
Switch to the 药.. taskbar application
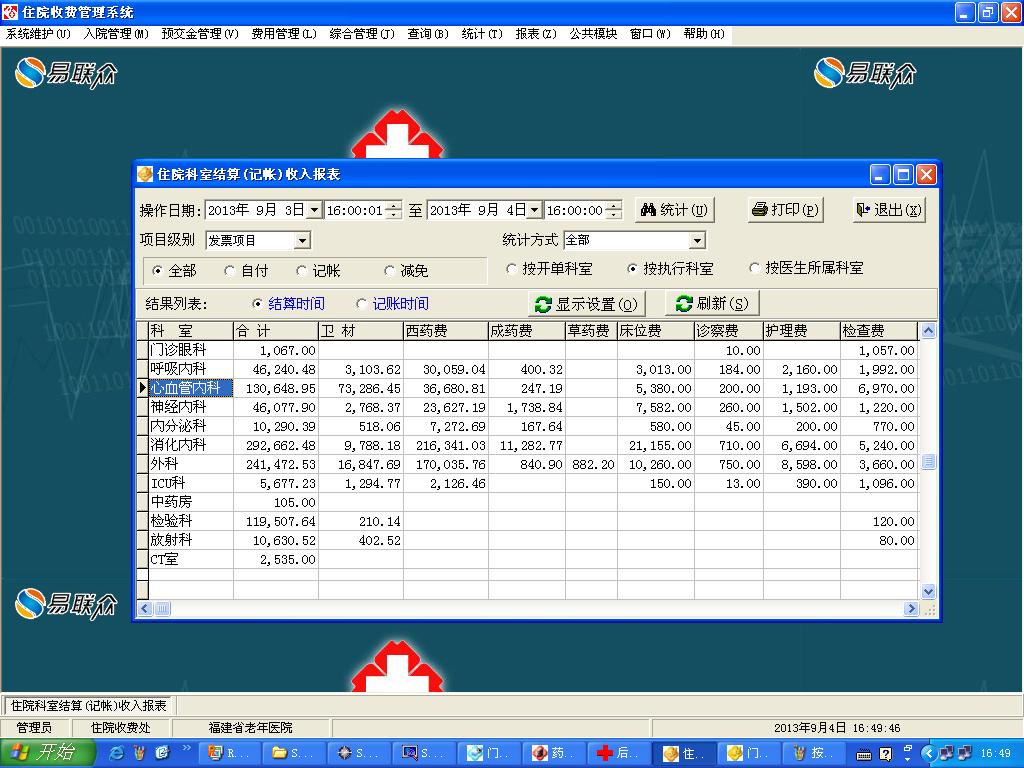click(553, 753)
